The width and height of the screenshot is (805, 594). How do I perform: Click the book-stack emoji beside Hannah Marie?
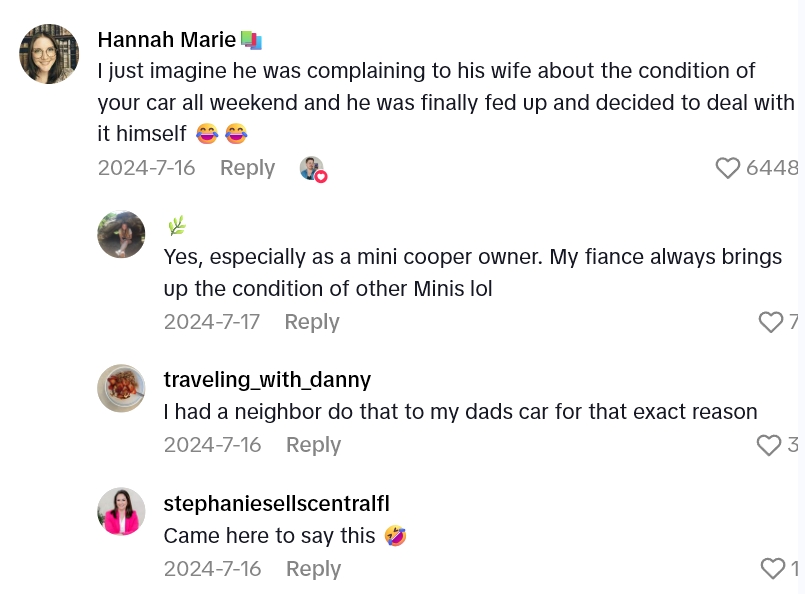251,40
